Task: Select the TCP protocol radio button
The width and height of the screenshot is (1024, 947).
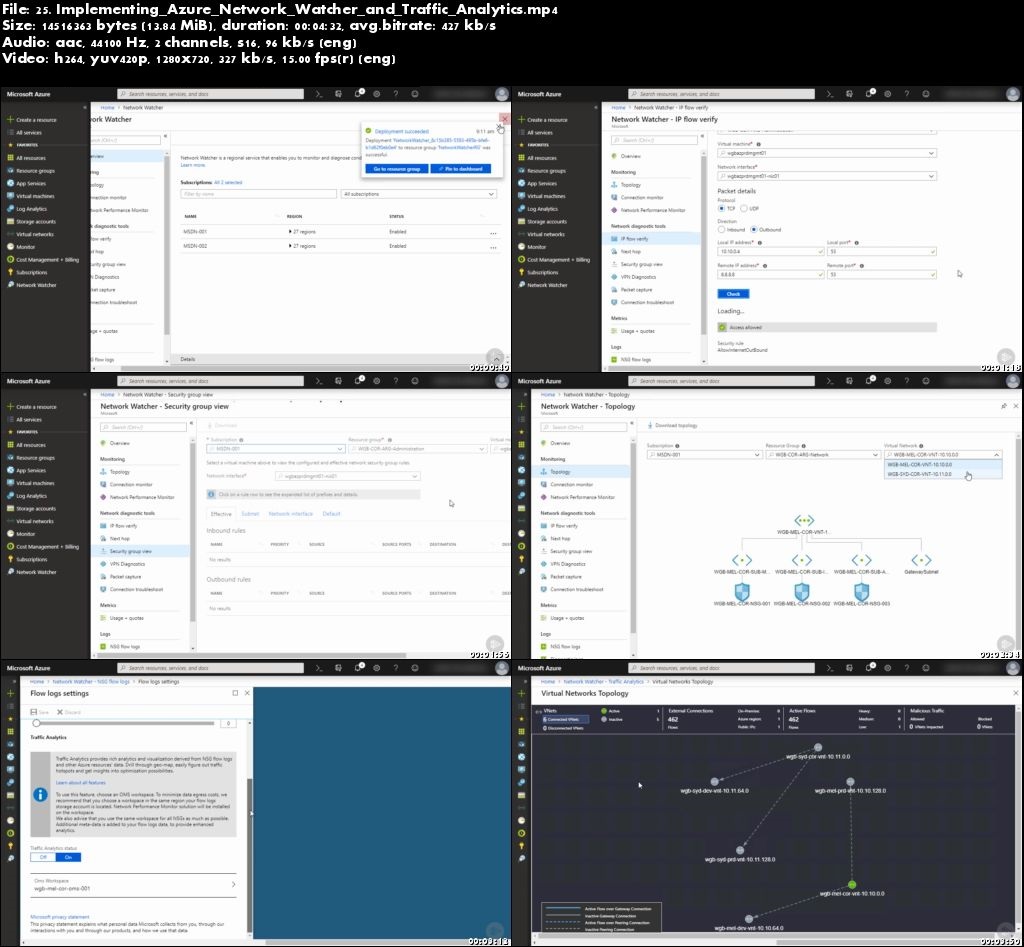Action: click(722, 208)
